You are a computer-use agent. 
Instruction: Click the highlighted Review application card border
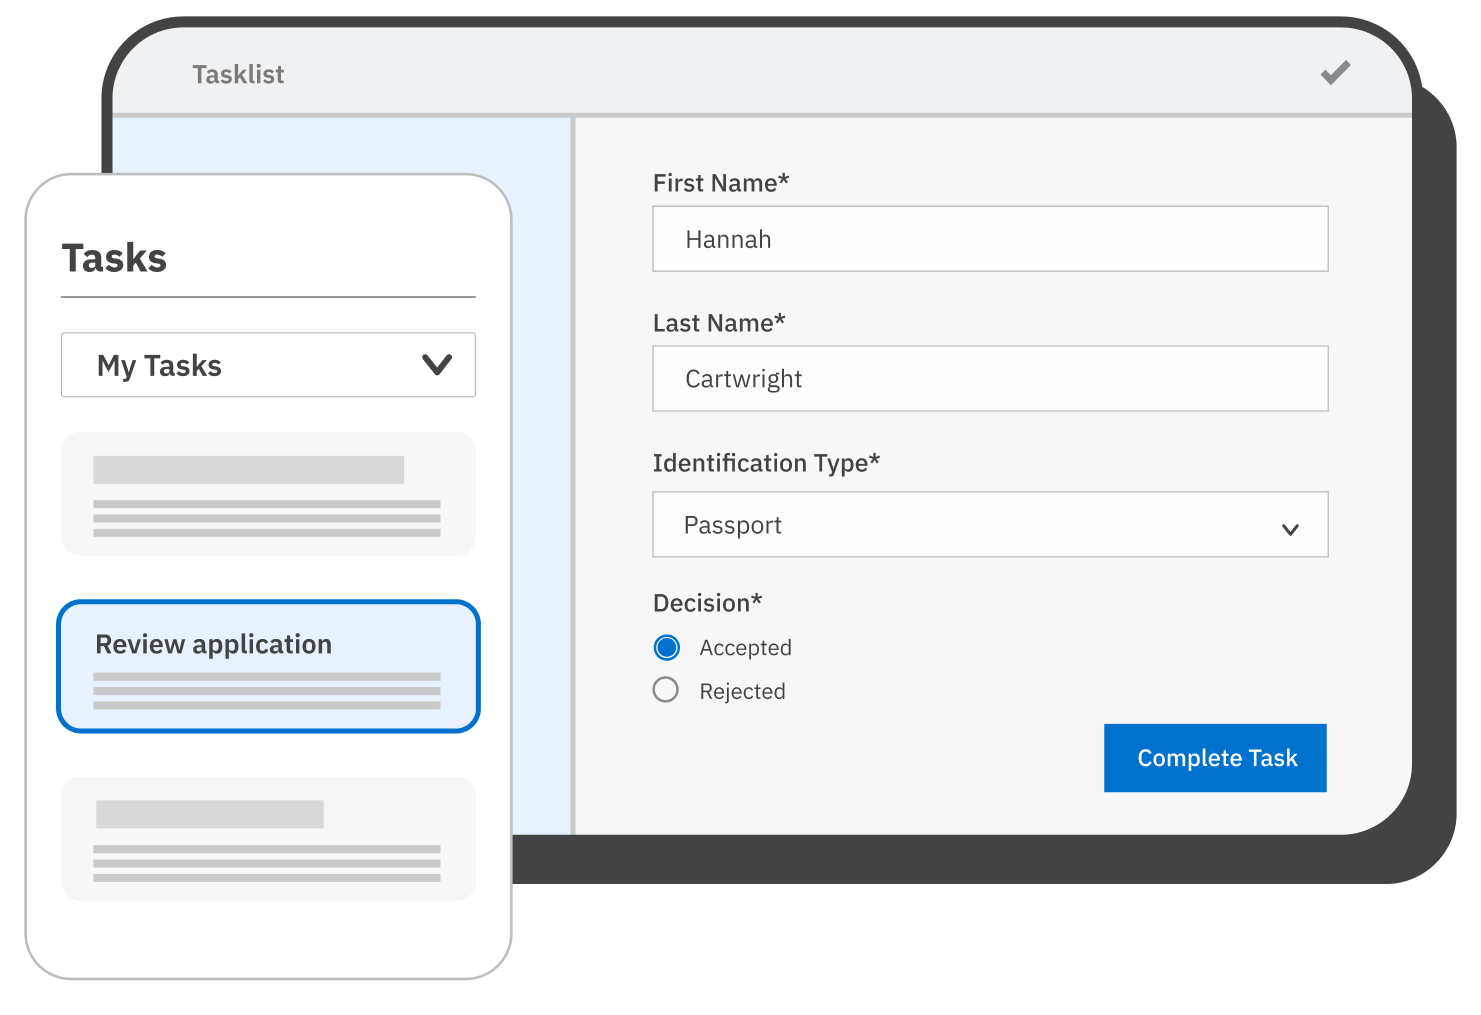coord(268,604)
